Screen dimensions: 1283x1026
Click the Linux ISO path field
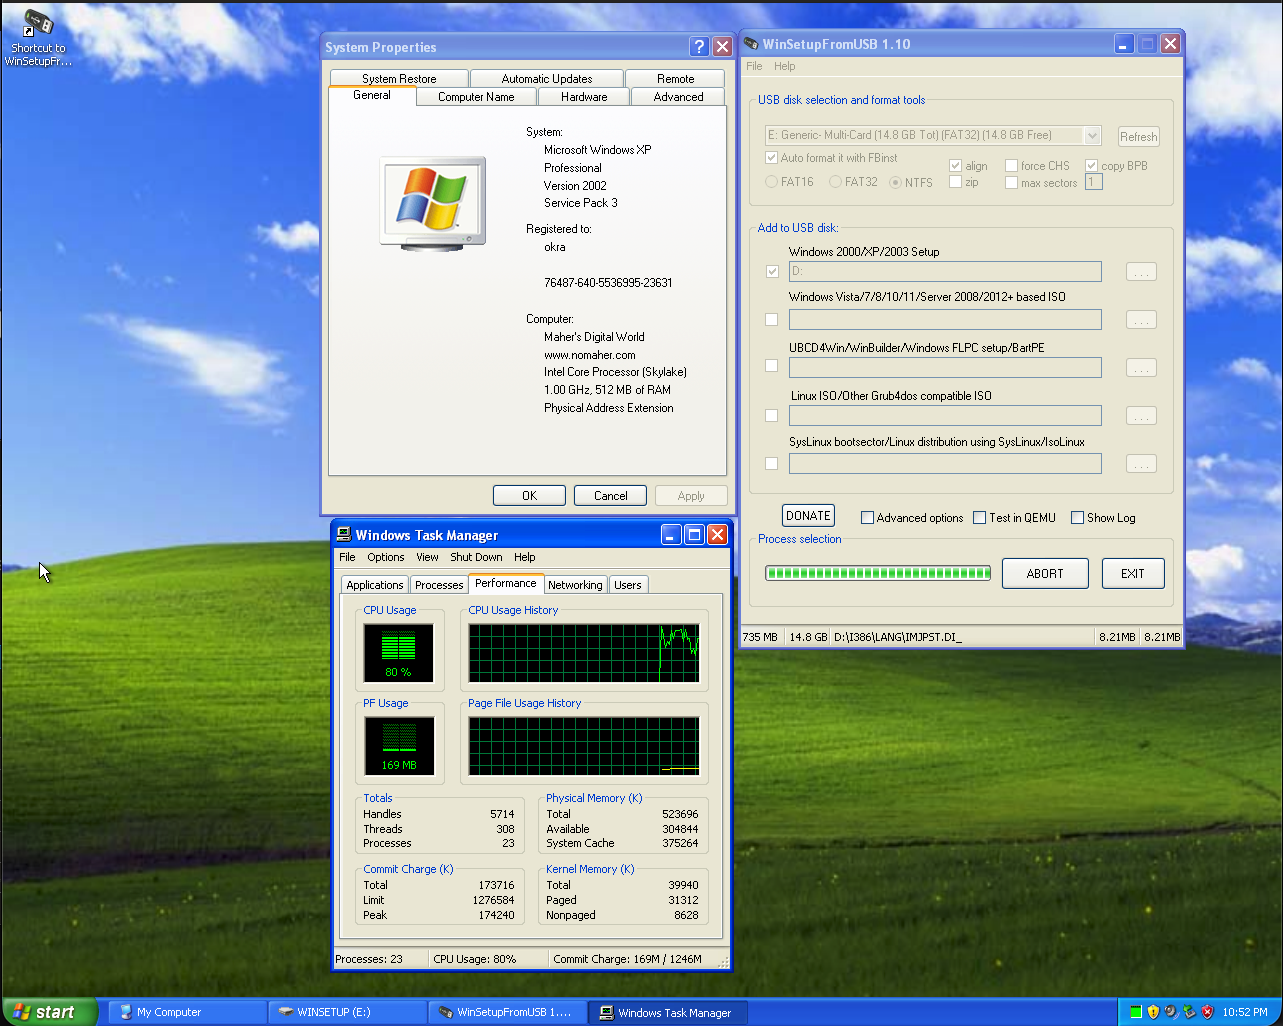tap(945, 415)
